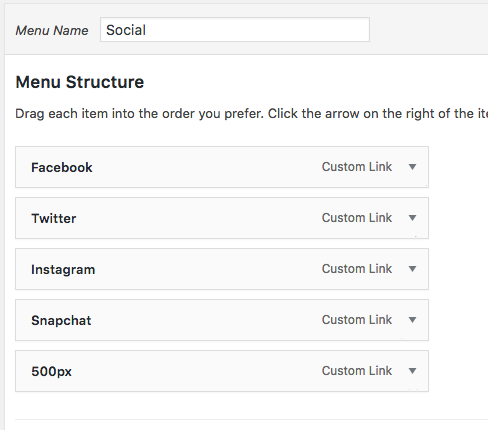Click Custom Link label on Twitter row
Viewport: 488px width, 430px height.
tap(357, 218)
